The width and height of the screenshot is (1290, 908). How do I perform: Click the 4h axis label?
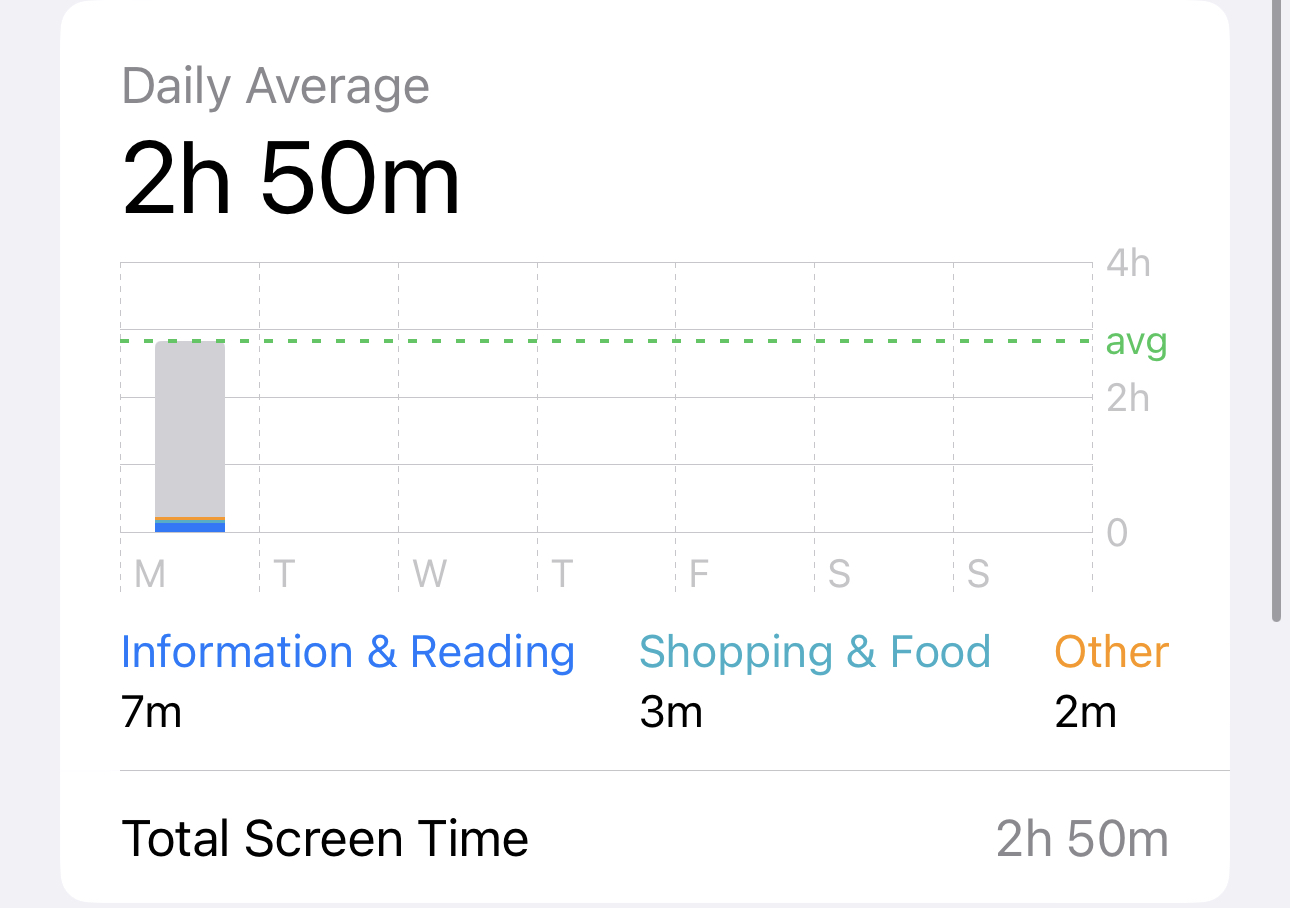pos(1128,264)
